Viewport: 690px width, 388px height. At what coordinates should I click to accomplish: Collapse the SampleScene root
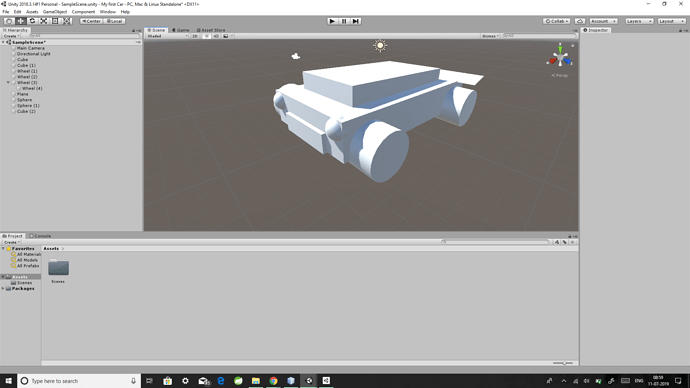[4, 42]
